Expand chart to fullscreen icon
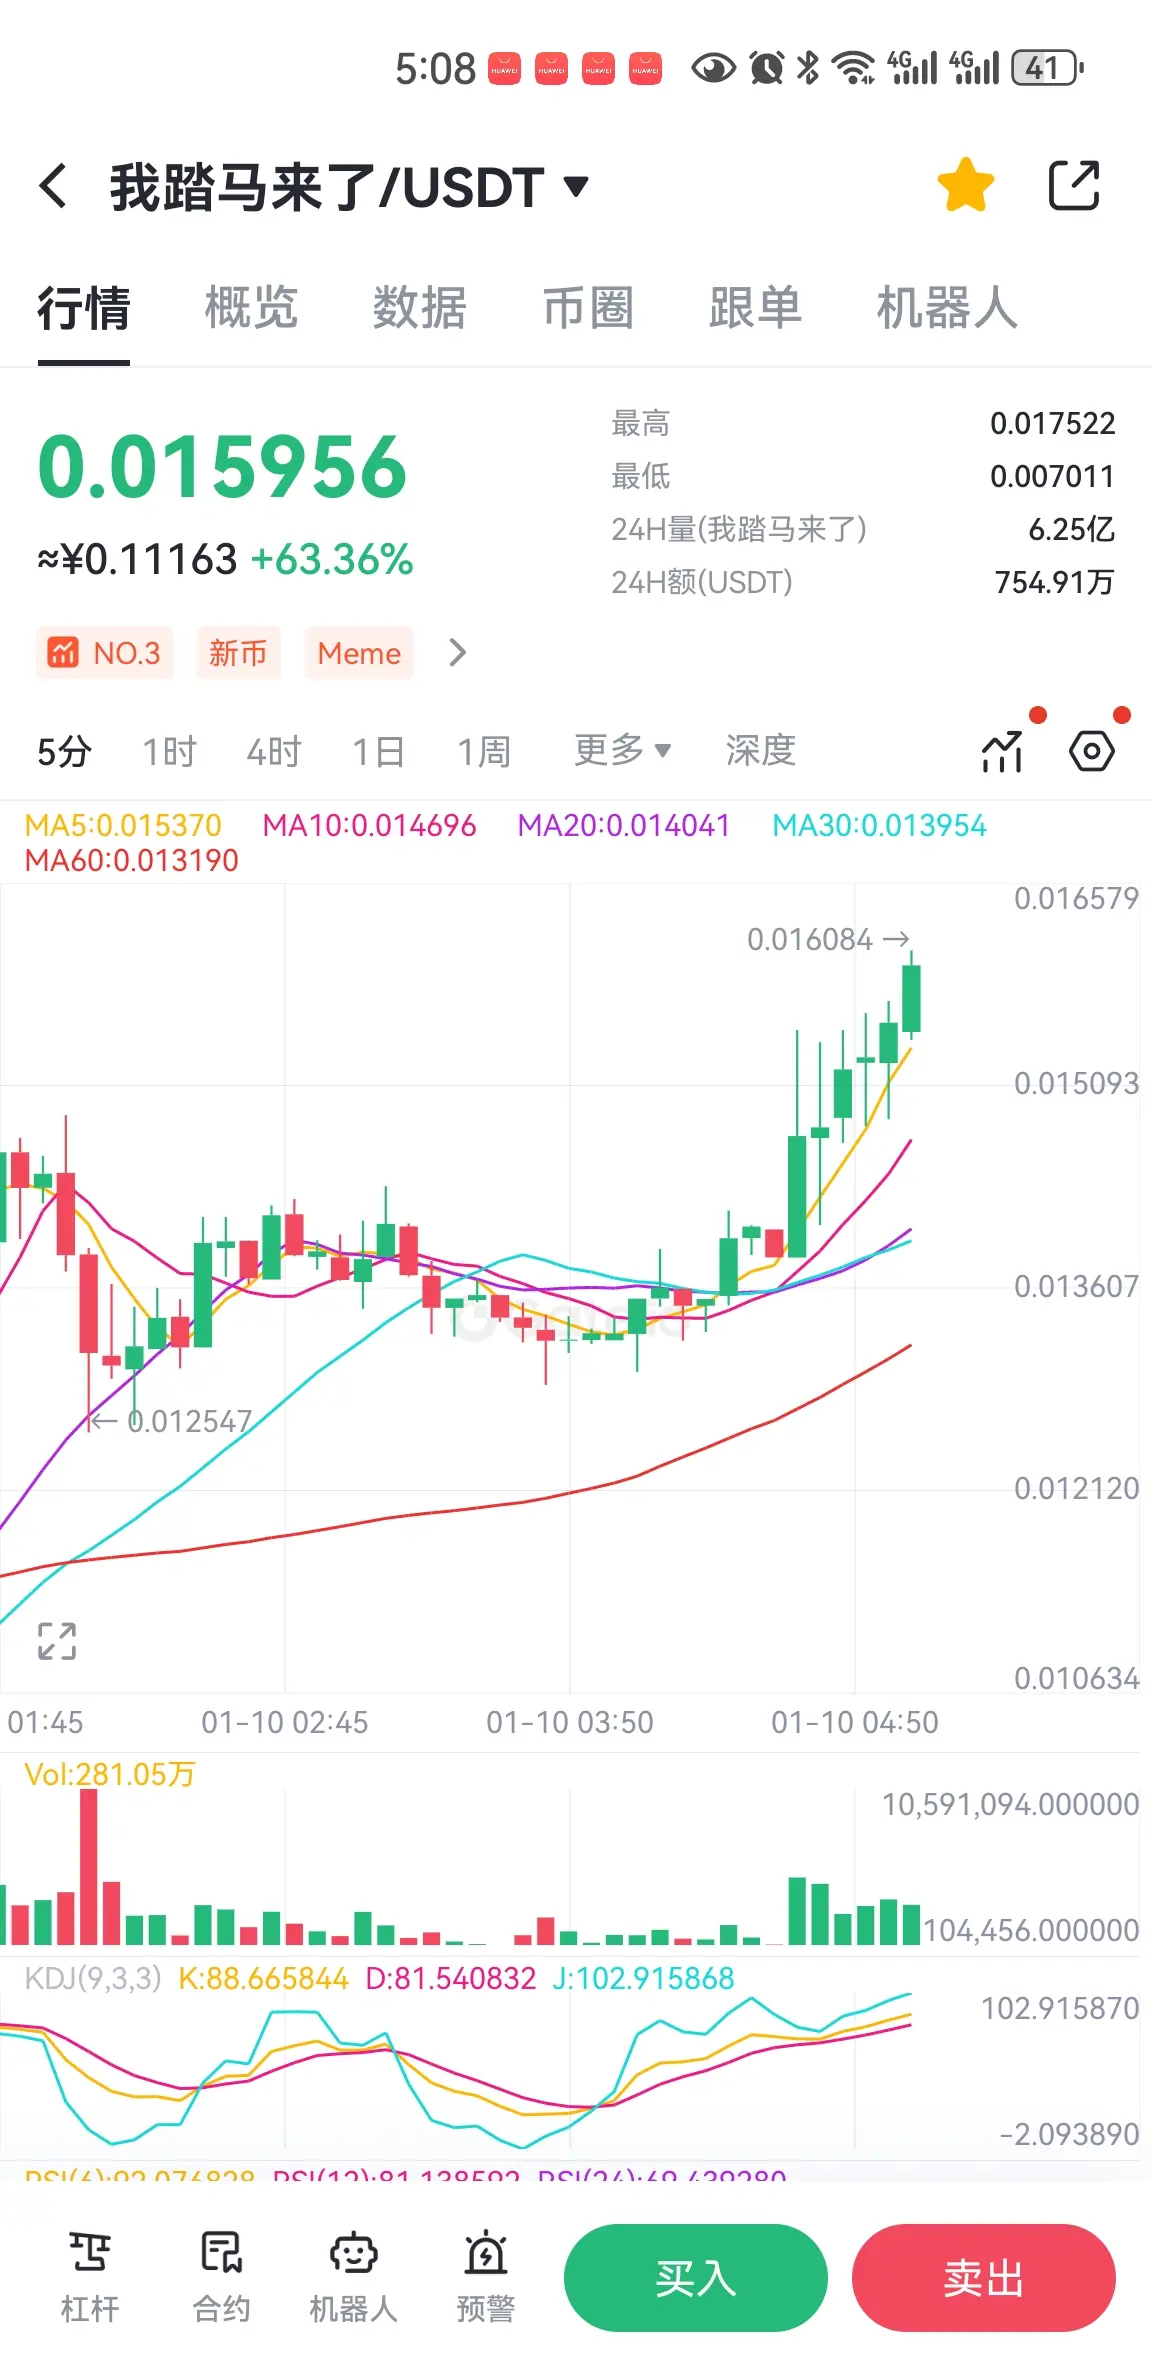 click(57, 1641)
